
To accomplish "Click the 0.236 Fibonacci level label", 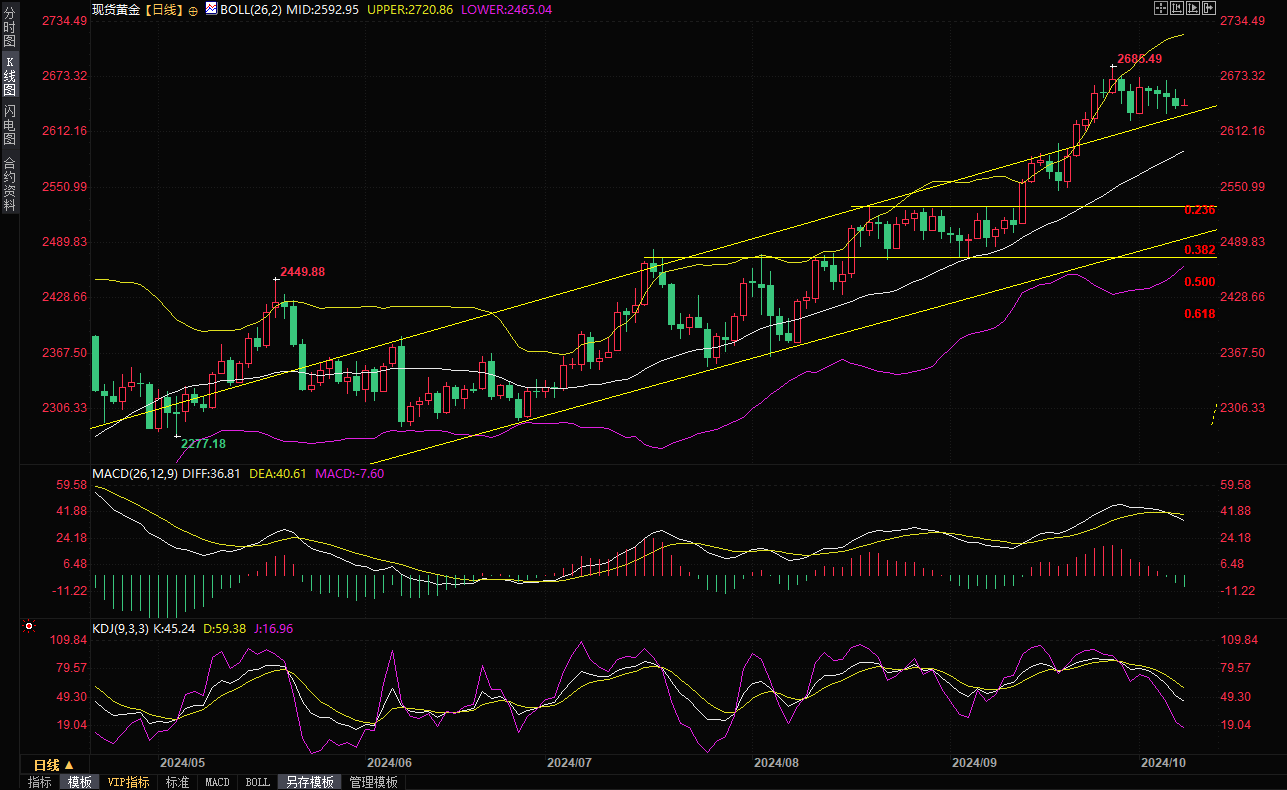I will 1199,210.
